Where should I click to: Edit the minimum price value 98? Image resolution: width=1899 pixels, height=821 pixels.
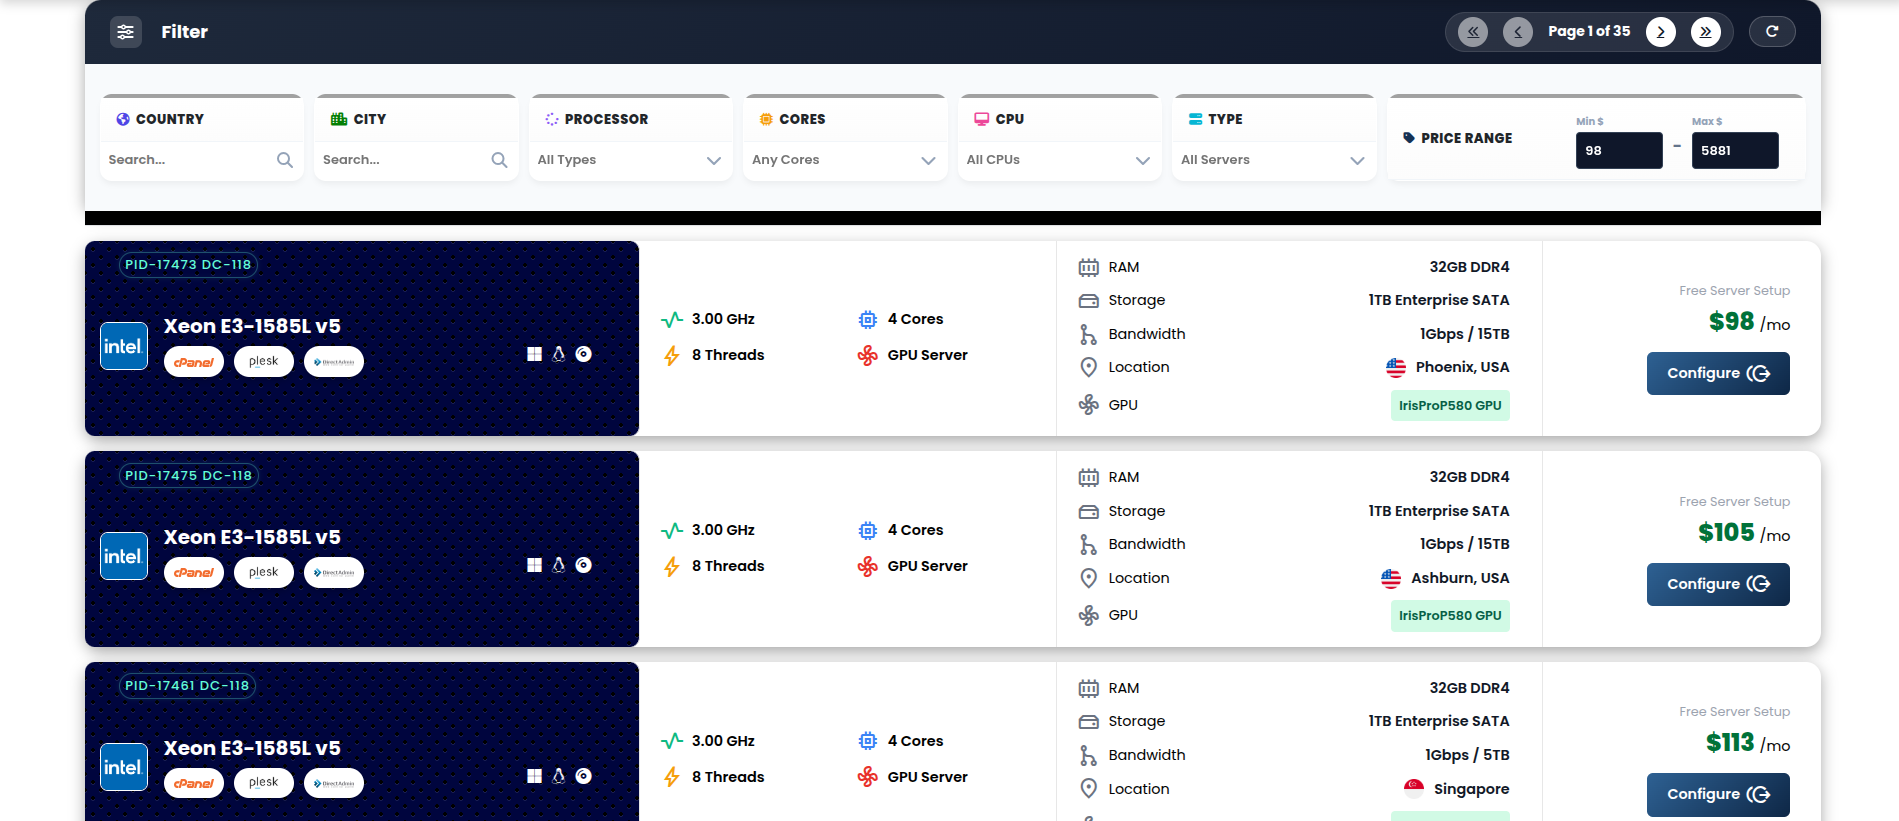click(1619, 151)
